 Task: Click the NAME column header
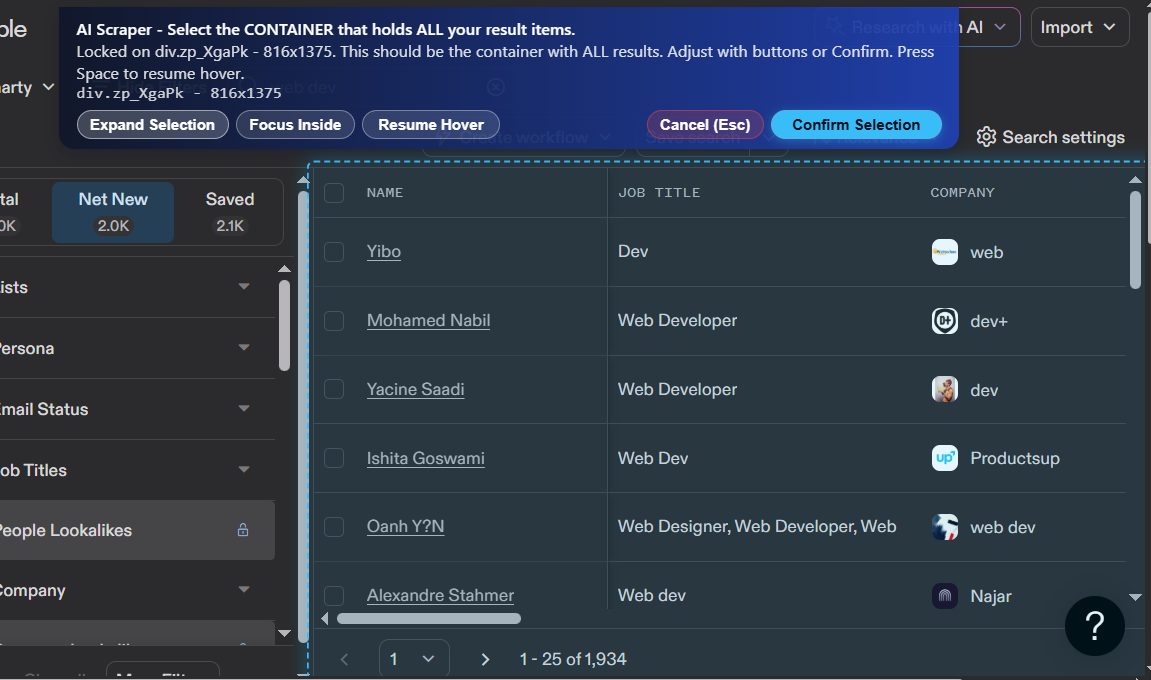pyautogui.click(x=385, y=192)
